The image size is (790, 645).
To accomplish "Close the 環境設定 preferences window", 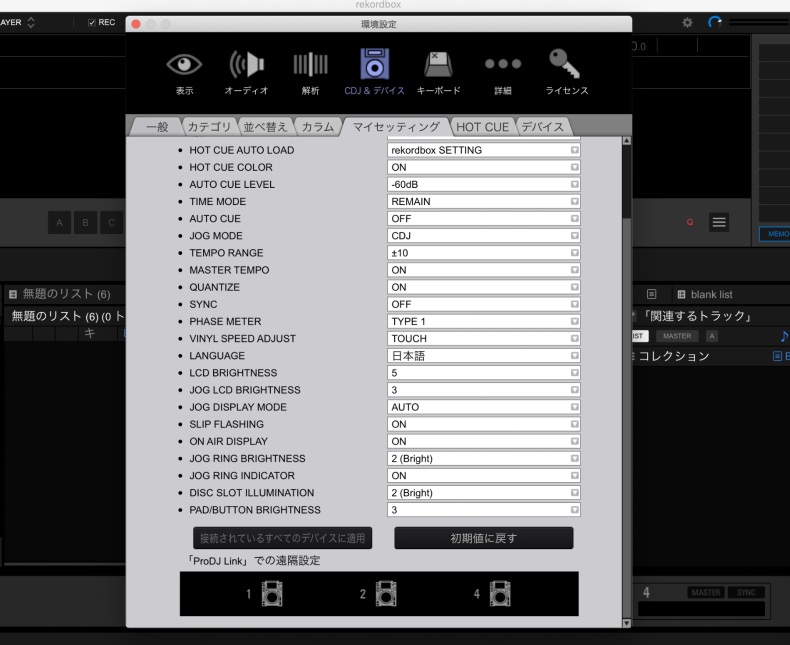I will pos(136,24).
